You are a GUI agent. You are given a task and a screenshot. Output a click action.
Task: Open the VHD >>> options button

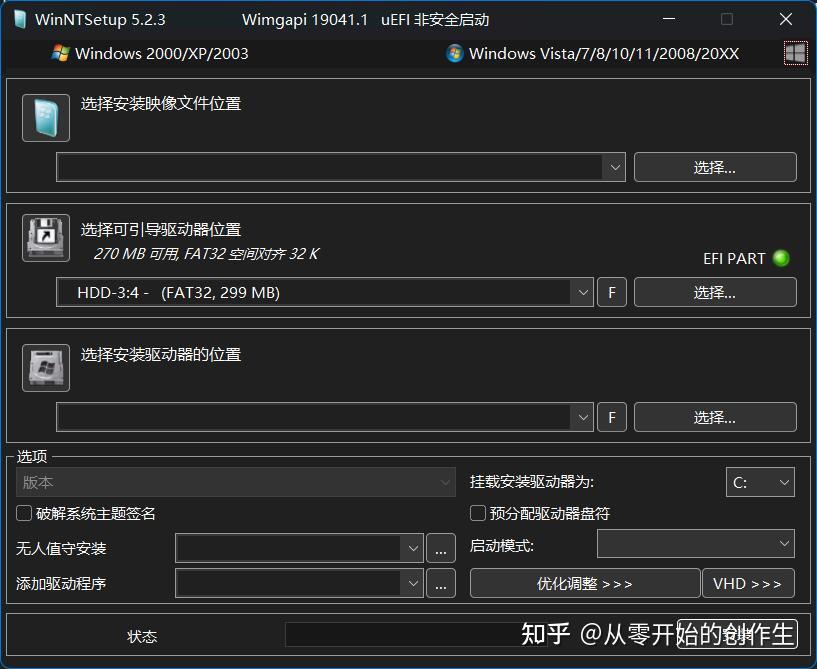[x=747, y=583]
